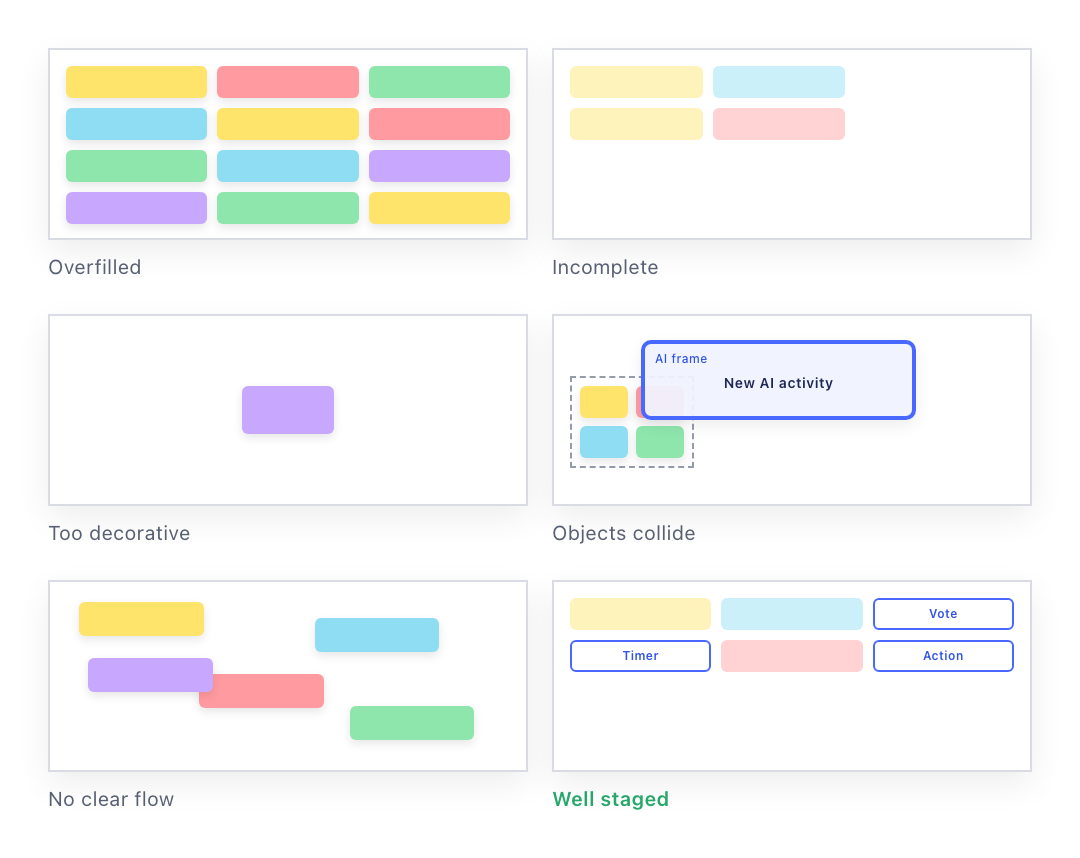This screenshot has width=1080, height=858.
Task: Select the pink note in Well staged panel
Action: (x=792, y=656)
